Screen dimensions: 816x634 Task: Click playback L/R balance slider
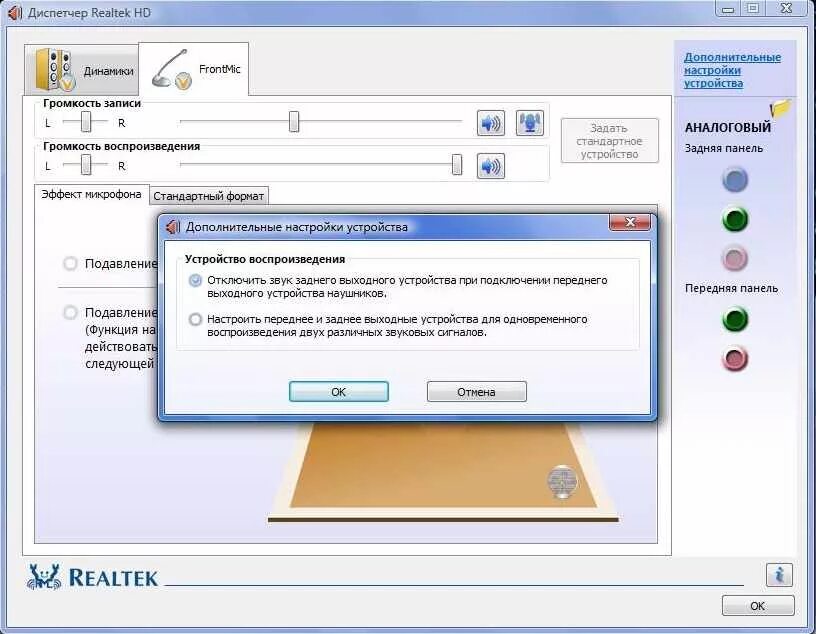pyautogui.click(x=85, y=165)
